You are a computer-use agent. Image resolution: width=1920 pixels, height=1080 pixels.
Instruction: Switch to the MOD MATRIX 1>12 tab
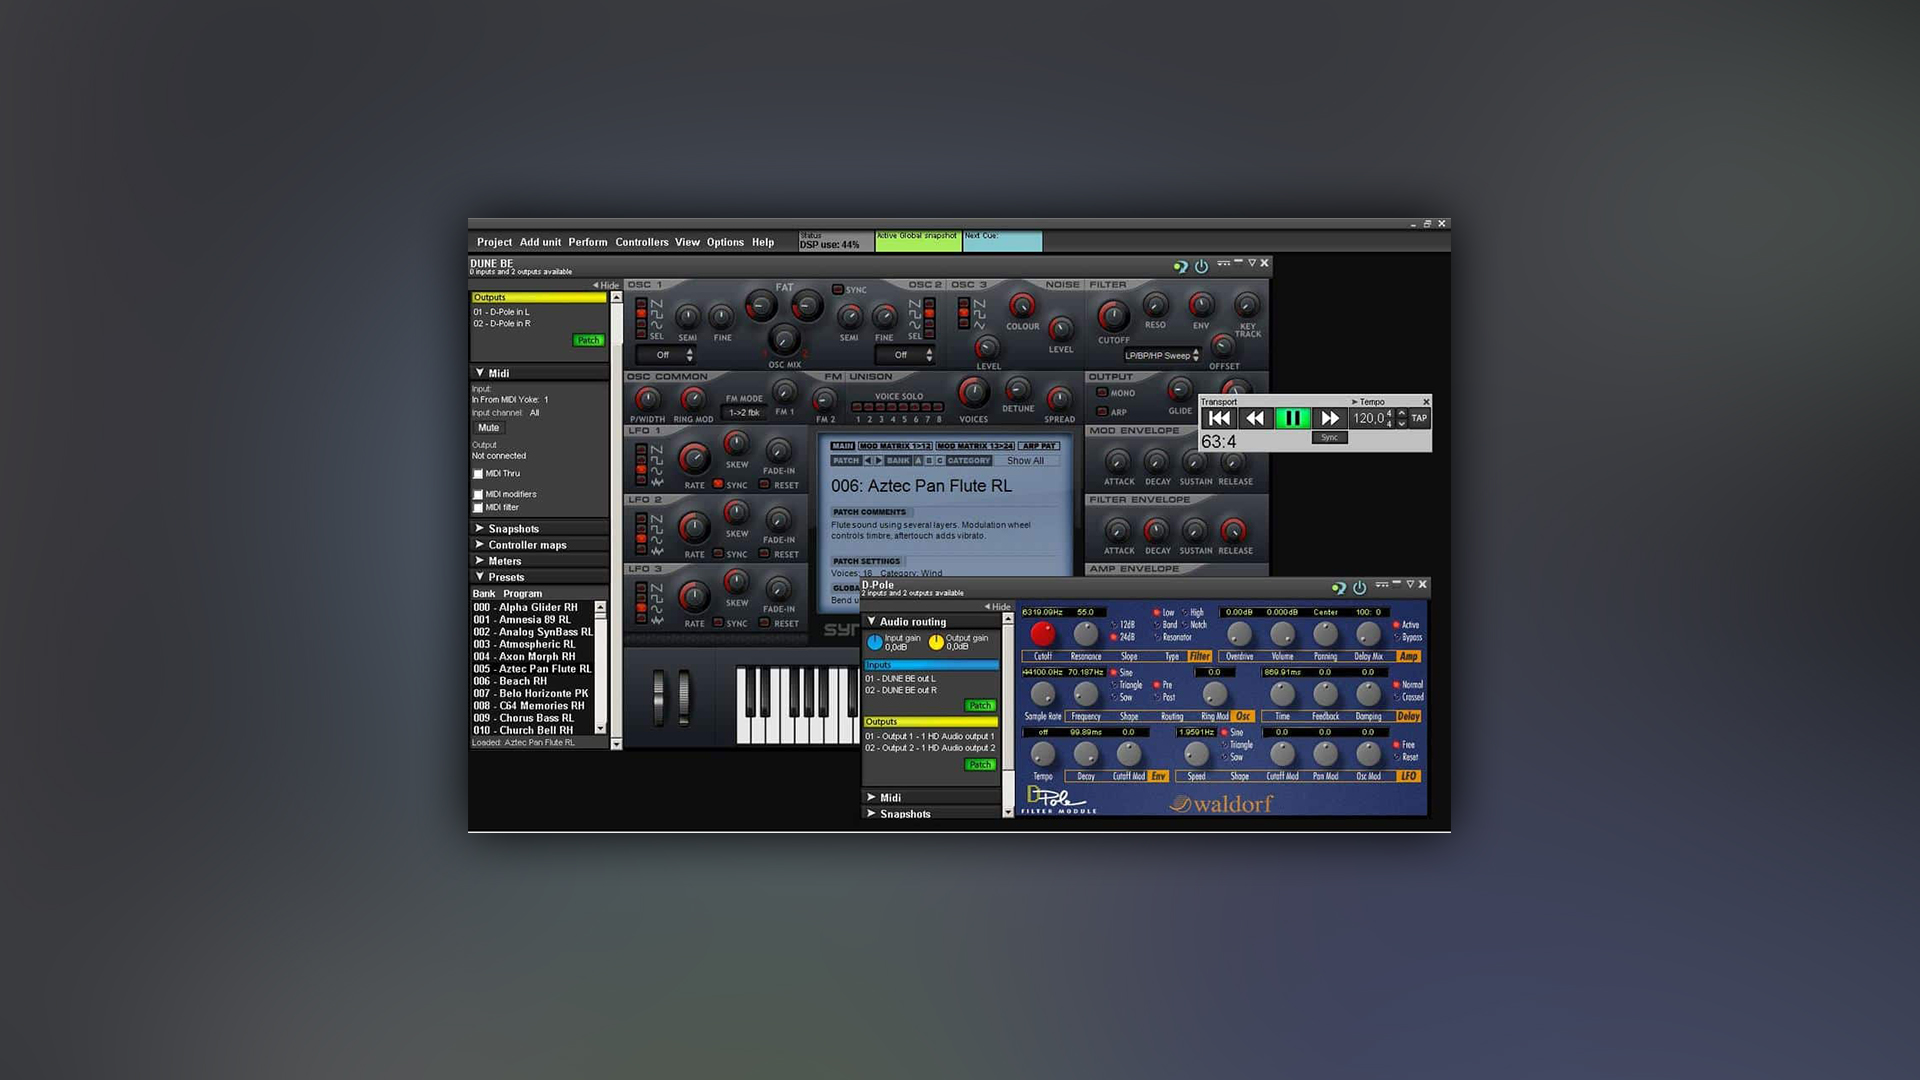(x=896, y=445)
